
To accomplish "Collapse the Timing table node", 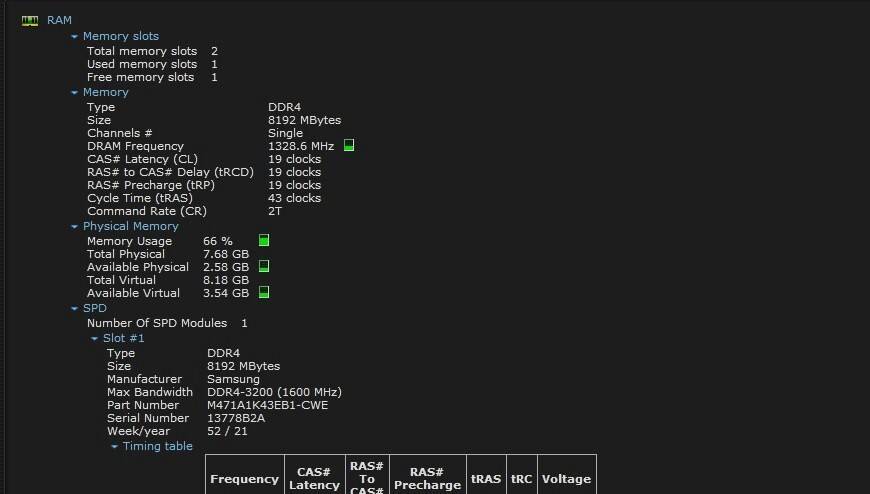I will click(114, 446).
